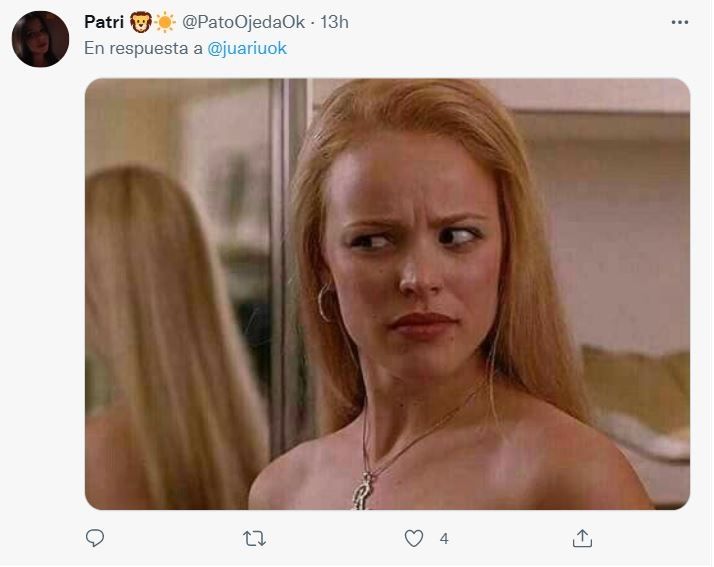Visit the @PatoOjedaOk handle
This screenshot has width=714, height=567.
point(243,22)
